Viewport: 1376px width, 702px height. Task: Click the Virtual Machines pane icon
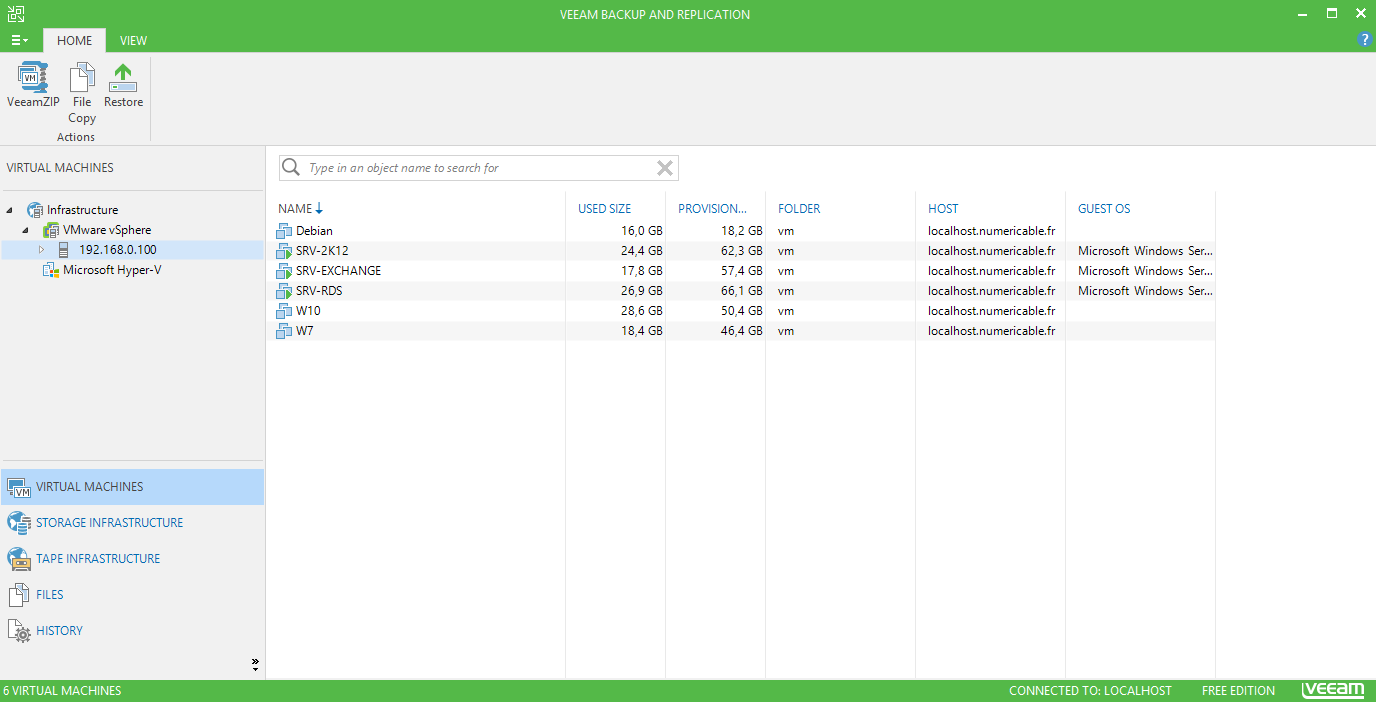(19, 487)
